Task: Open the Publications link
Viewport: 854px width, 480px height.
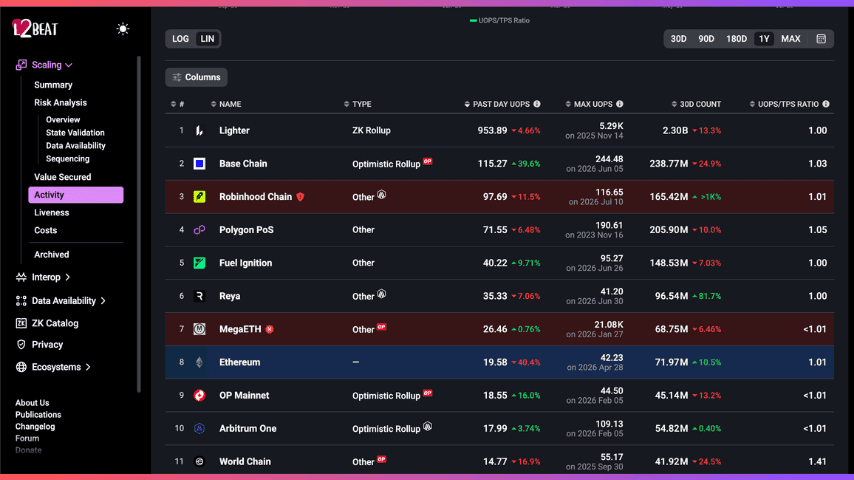Action: (x=38, y=415)
